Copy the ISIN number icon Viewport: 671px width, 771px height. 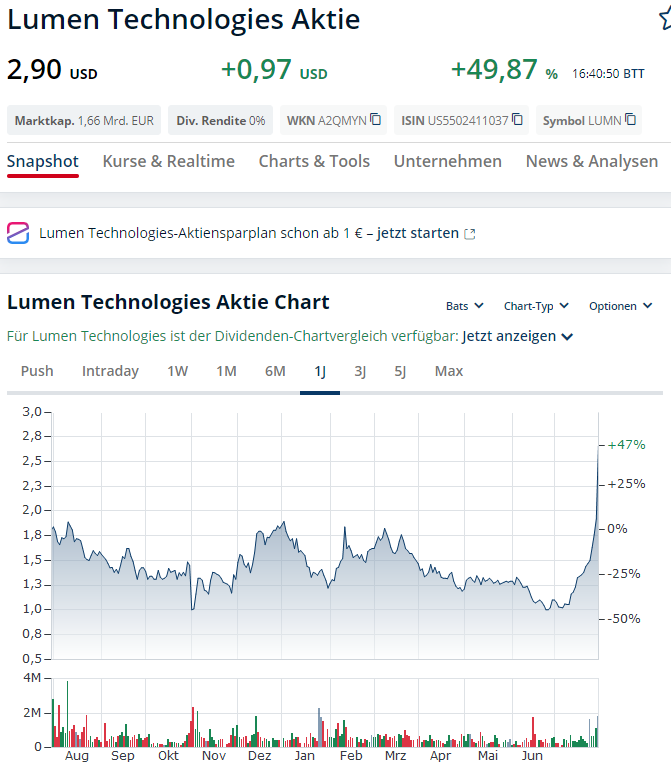[518, 120]
